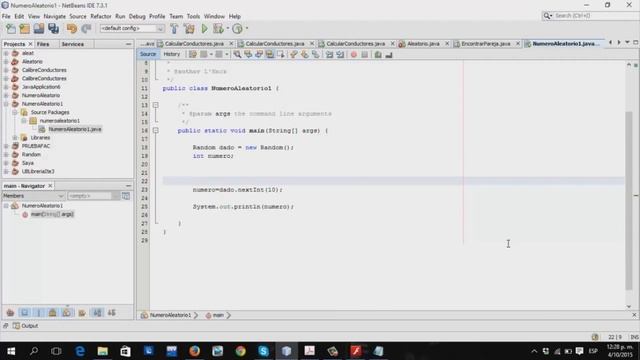Open Skype from the taskbar

263,351
